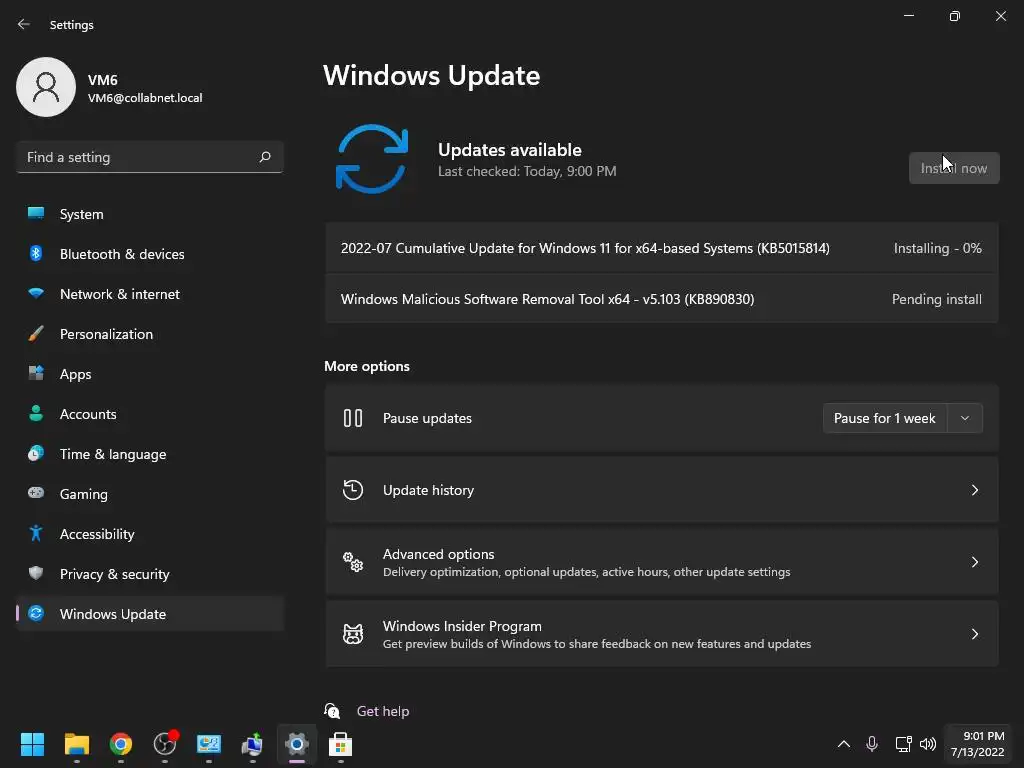The image size is (1024, 768).
Task: Open Google Chrome from taskbar
Action: click(121, 744)
